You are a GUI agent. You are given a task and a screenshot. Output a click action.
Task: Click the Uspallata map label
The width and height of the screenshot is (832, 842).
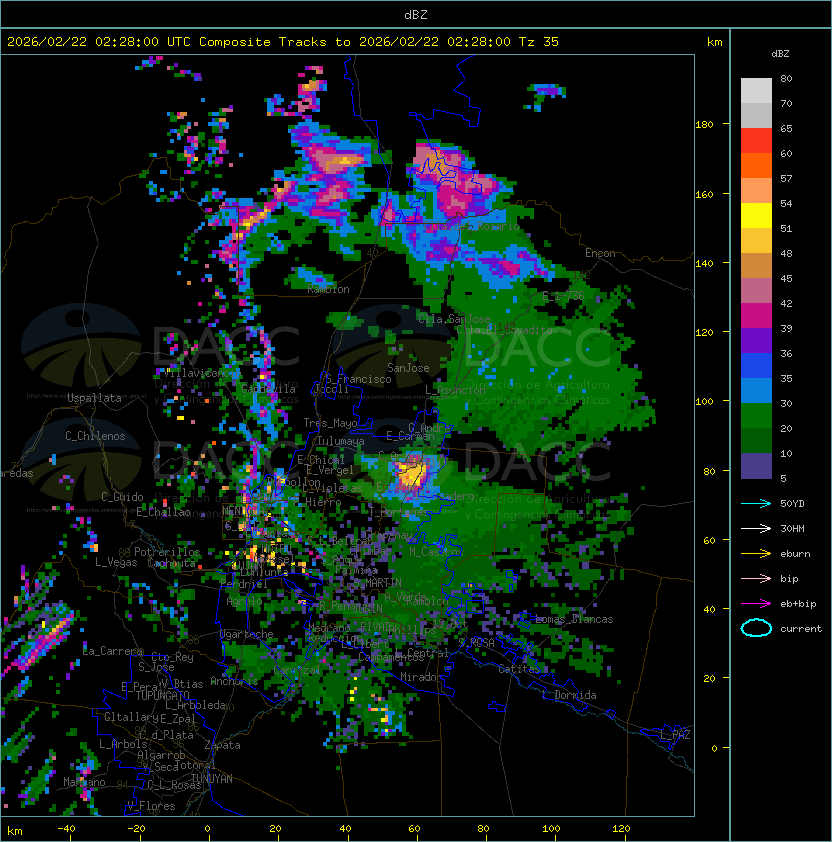click(x=94, y=398)
